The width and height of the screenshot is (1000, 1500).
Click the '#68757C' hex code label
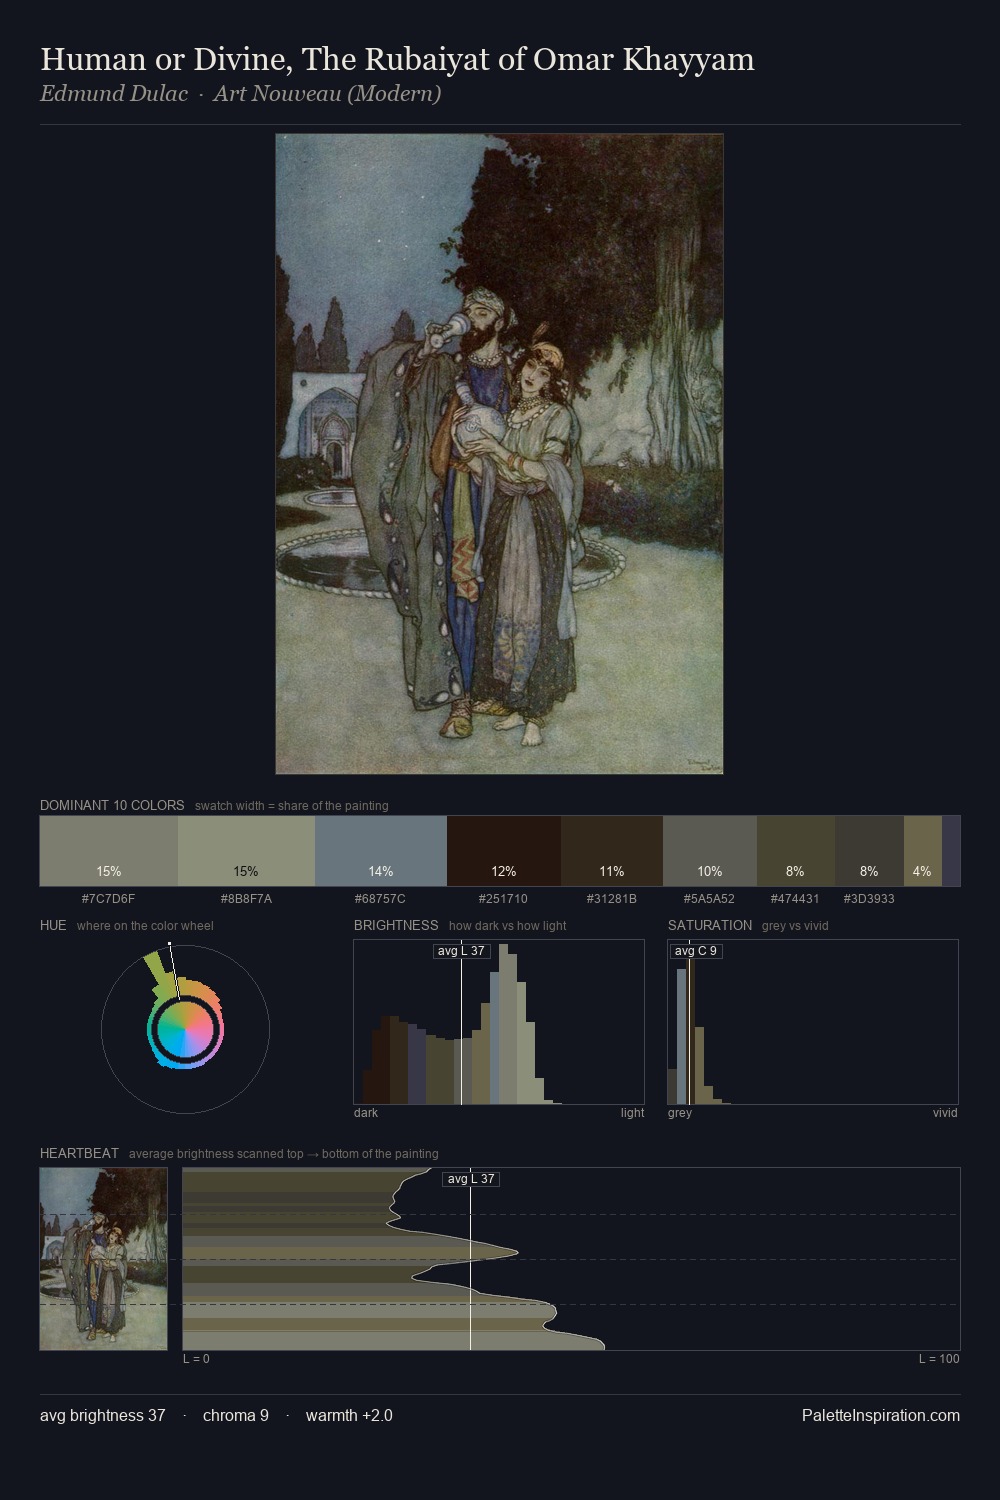click(380, 898)
